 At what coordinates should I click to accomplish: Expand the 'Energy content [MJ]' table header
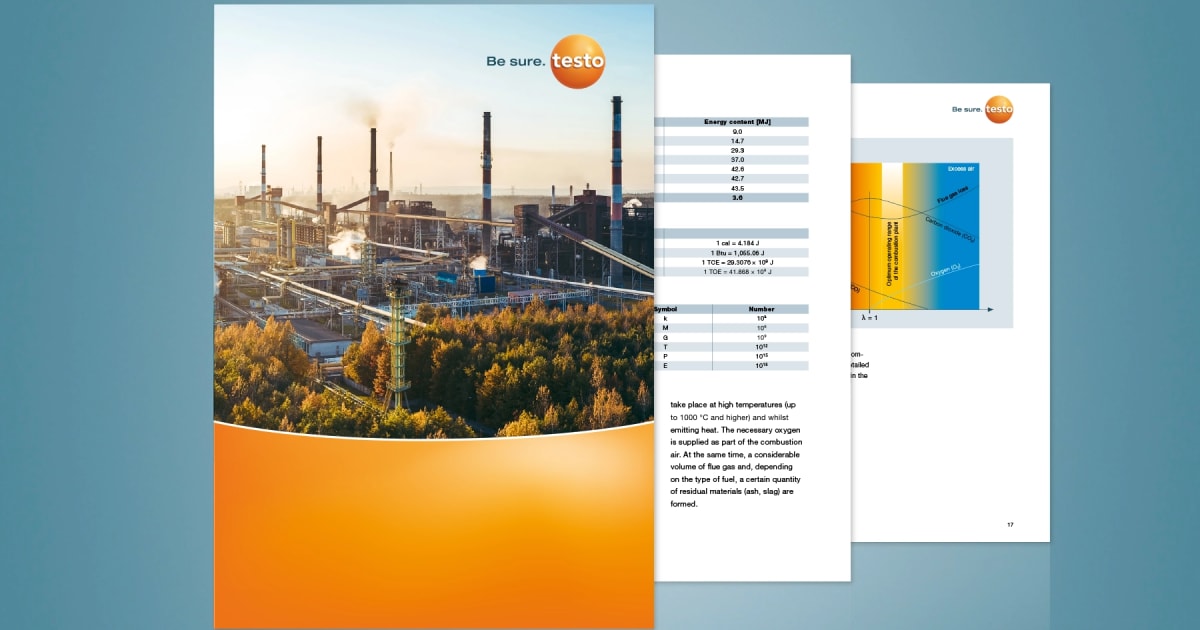coord(735,121)
